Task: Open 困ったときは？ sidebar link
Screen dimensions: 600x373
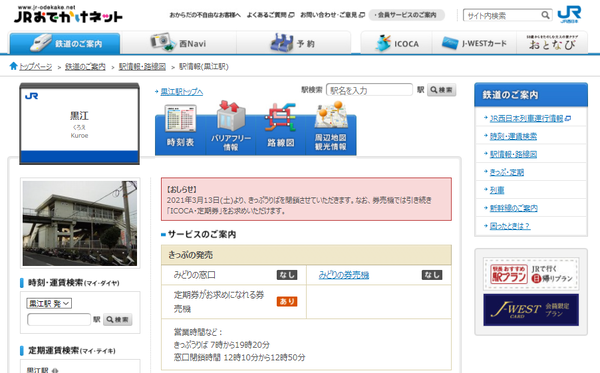Action: click(x=510, y=226)
